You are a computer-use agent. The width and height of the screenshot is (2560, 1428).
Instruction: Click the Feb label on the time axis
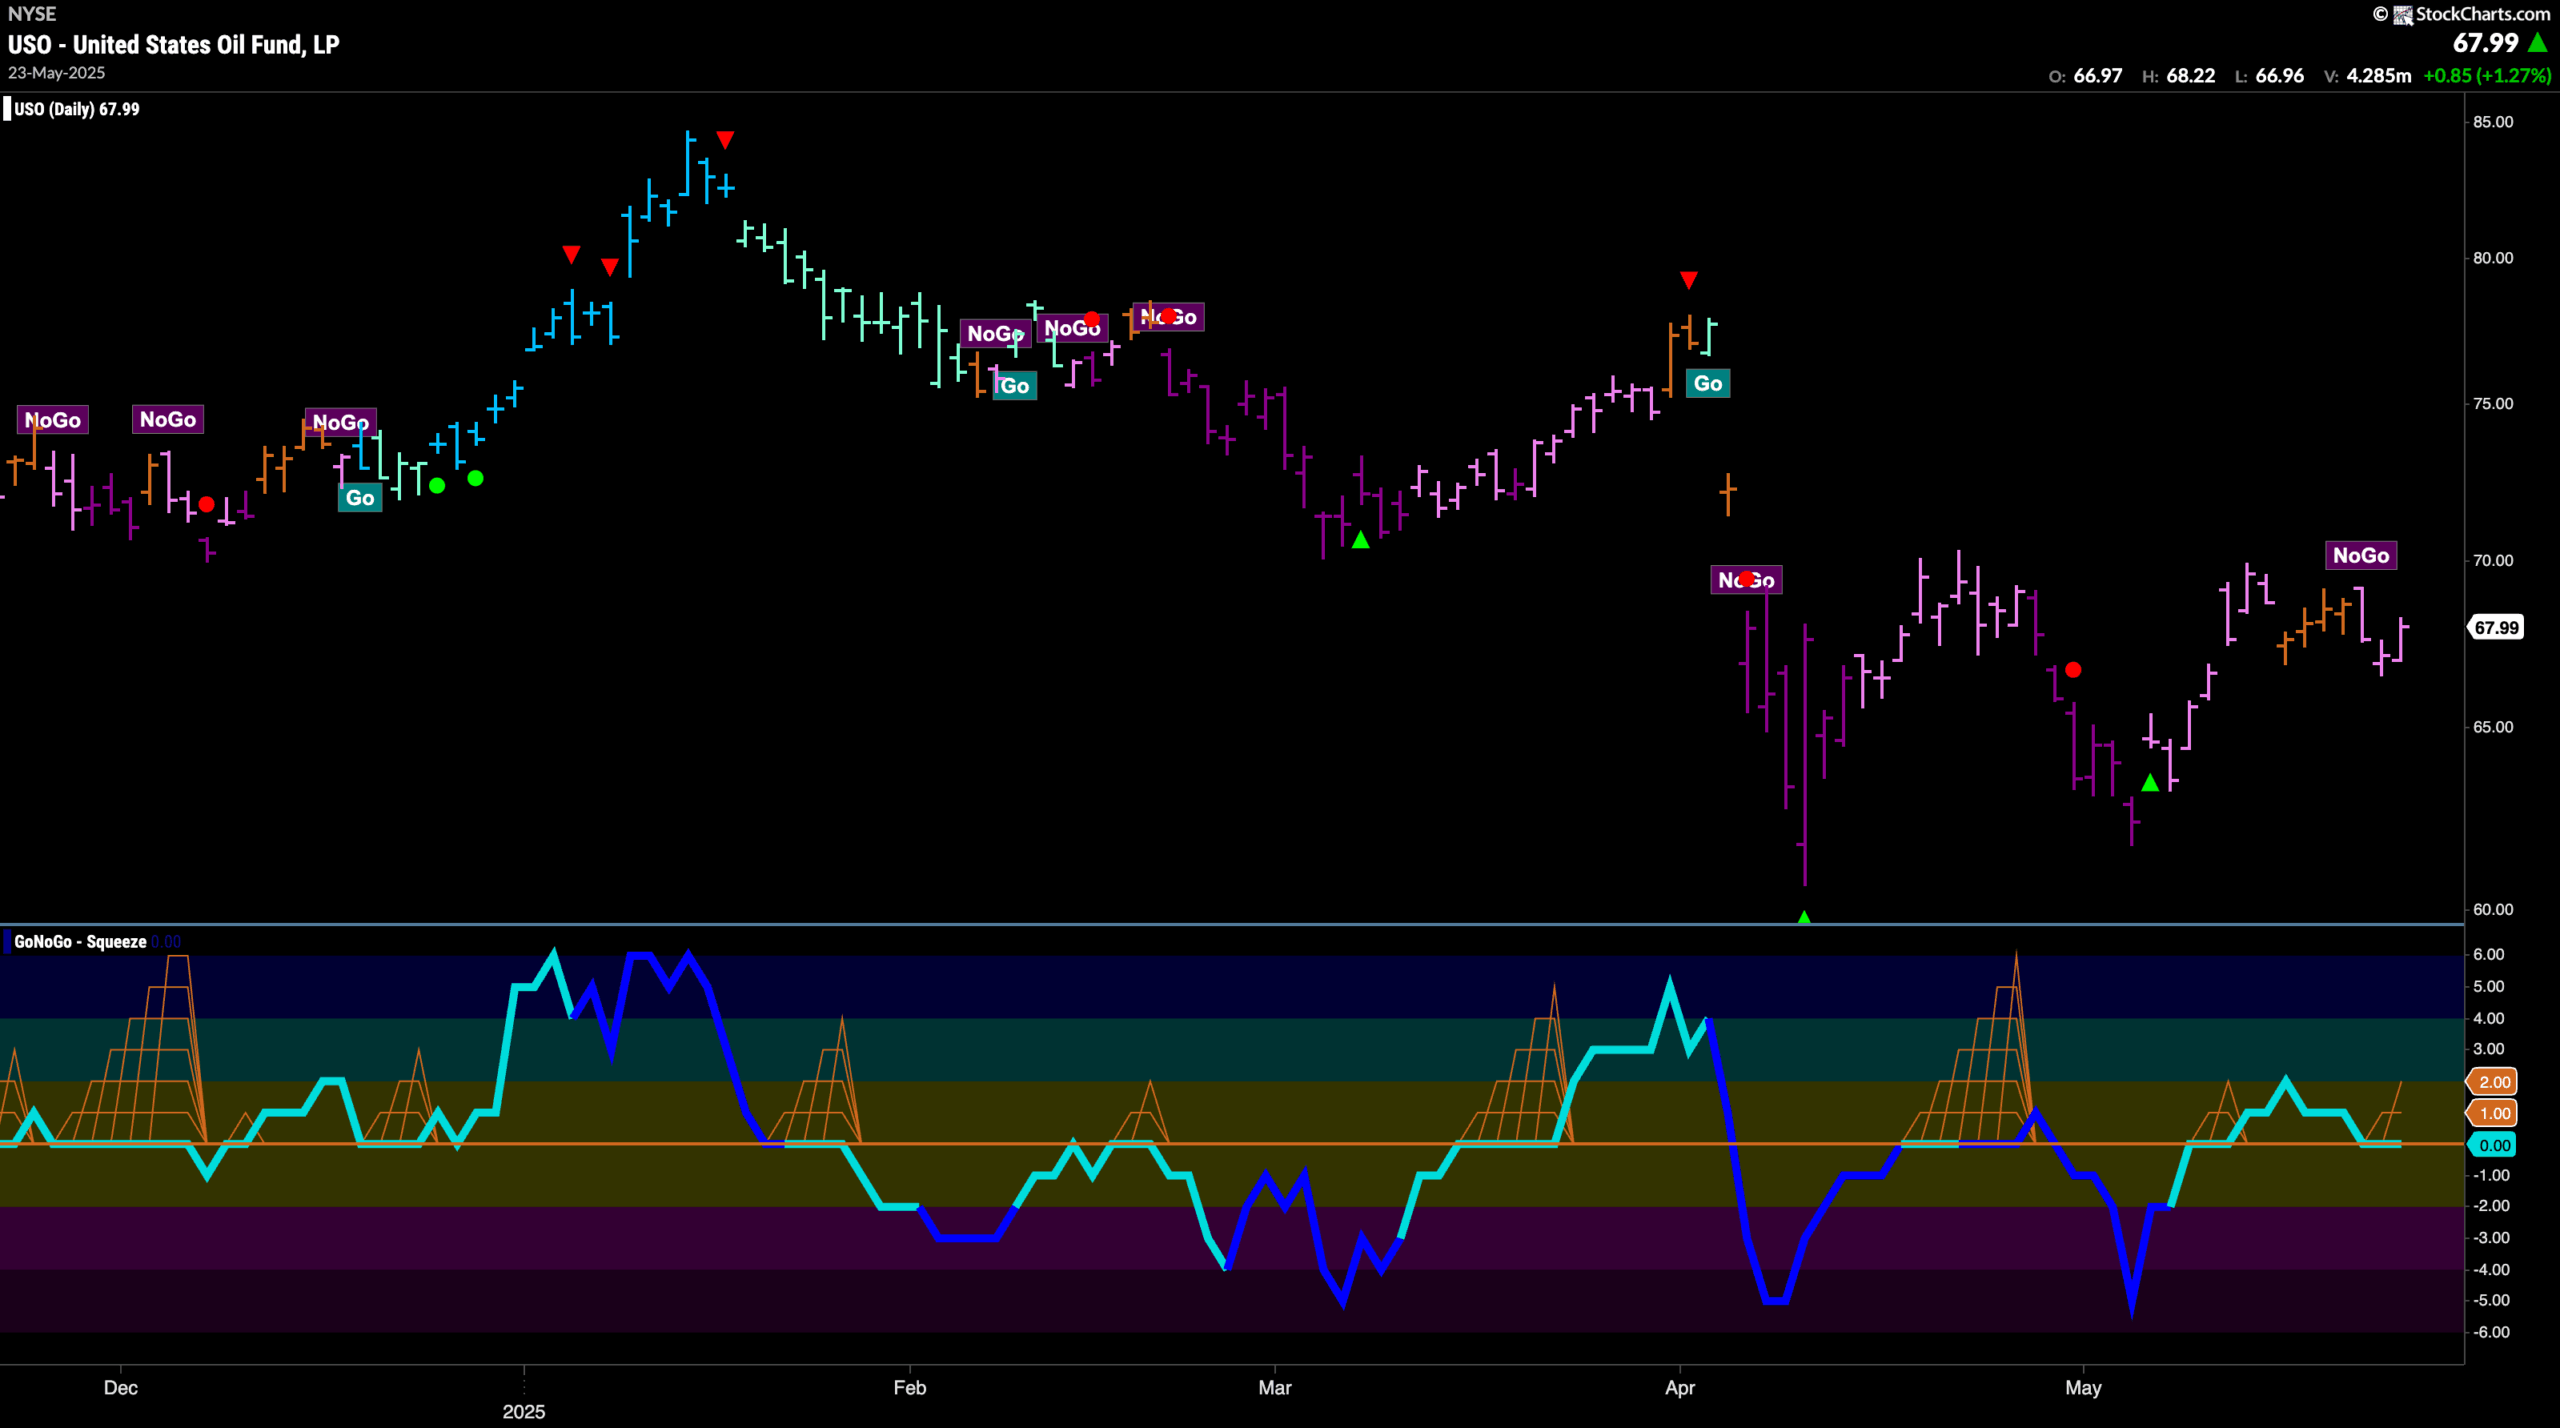pyautogui.click(x=910, y=1387)
